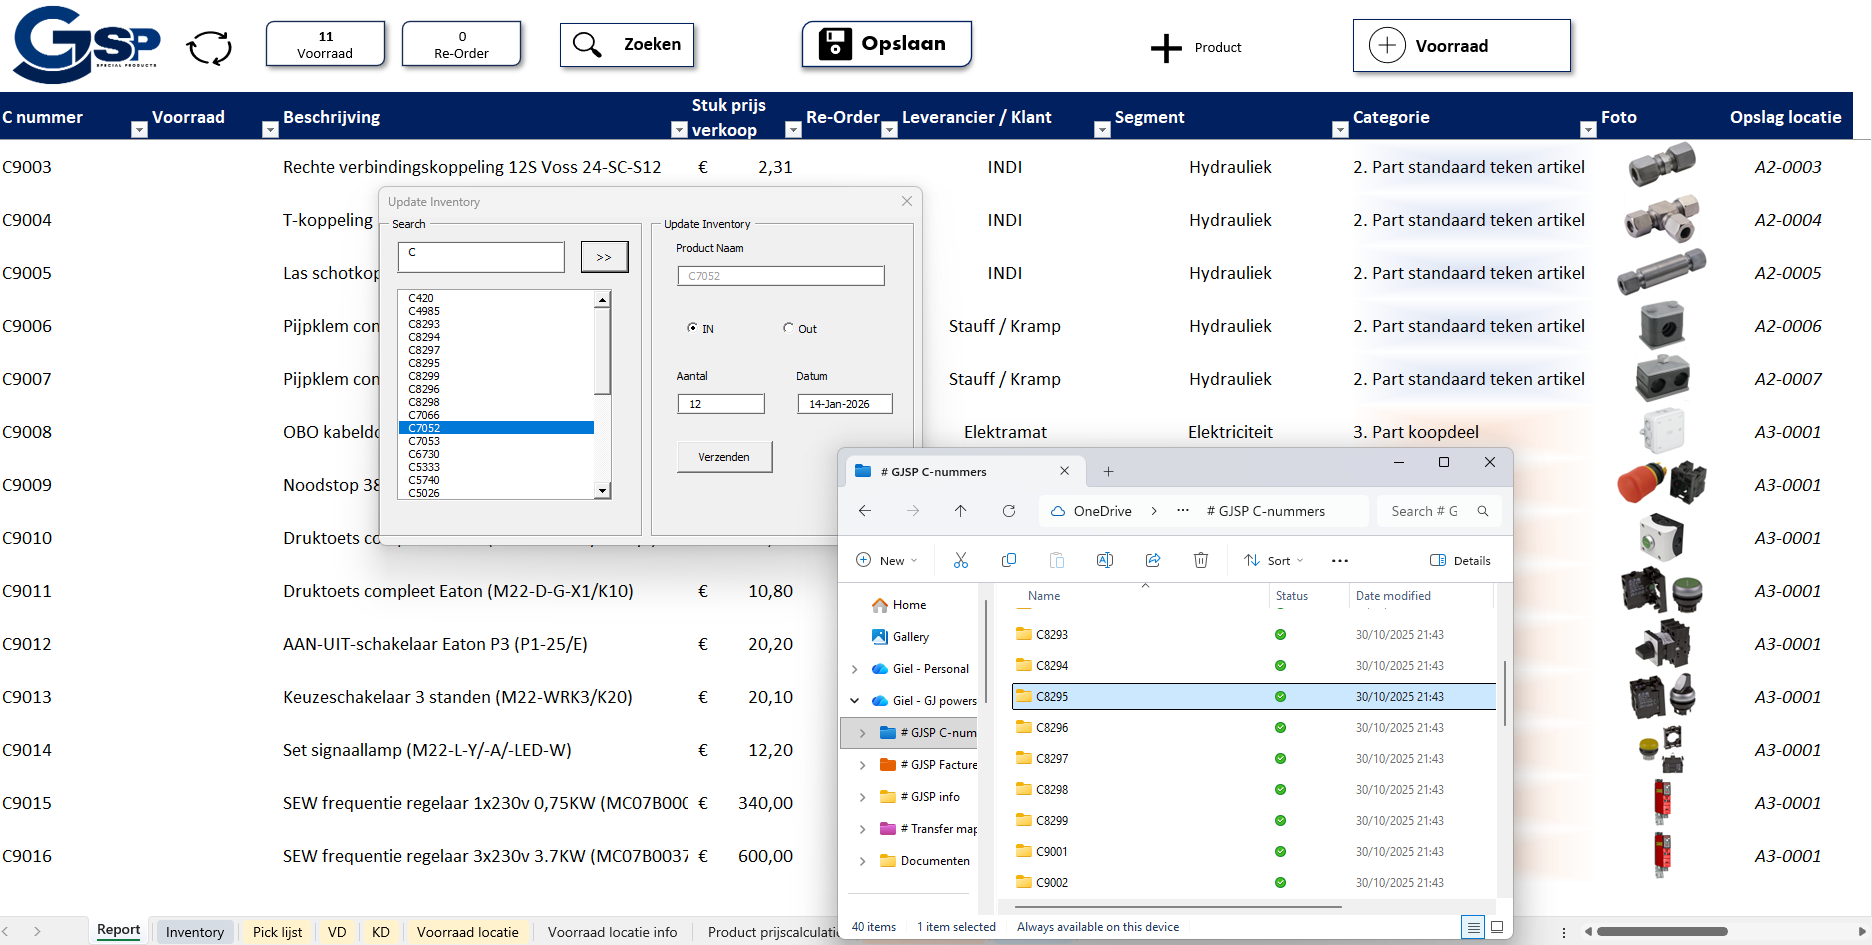This screenshot has width=1872, height=945.
Task: Click the refresh arrows icon beside the GSP logo
Action: 209,47
